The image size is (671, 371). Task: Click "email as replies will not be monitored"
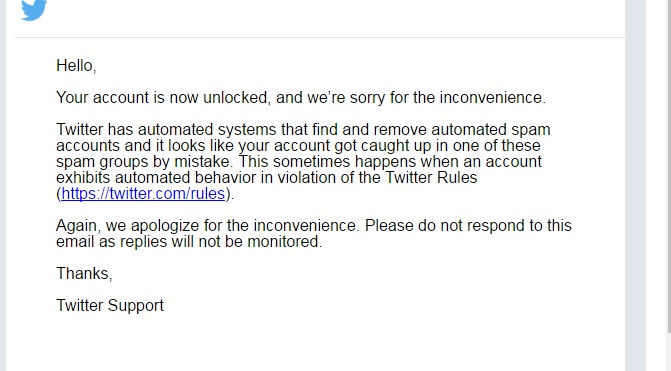189,242
